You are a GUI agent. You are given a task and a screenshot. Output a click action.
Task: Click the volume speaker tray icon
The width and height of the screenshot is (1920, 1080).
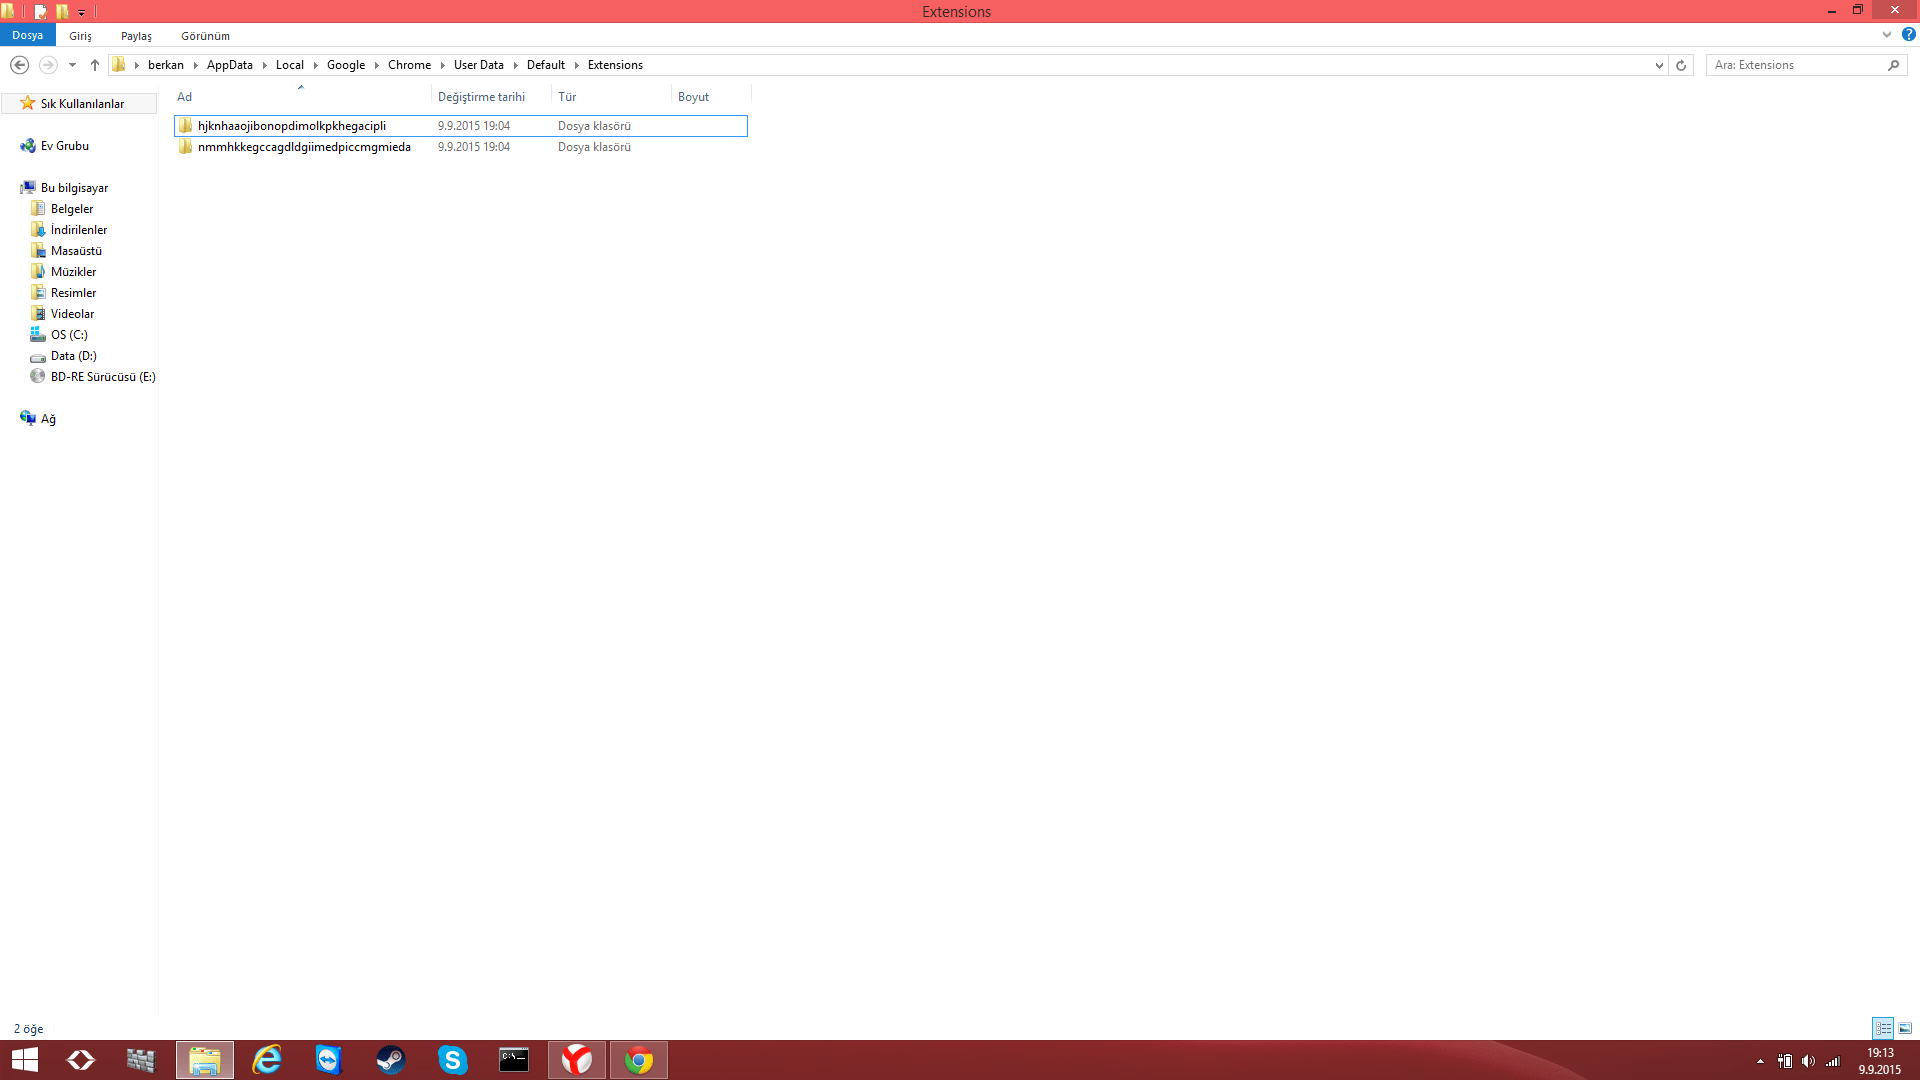(x=1808, y=1061)
